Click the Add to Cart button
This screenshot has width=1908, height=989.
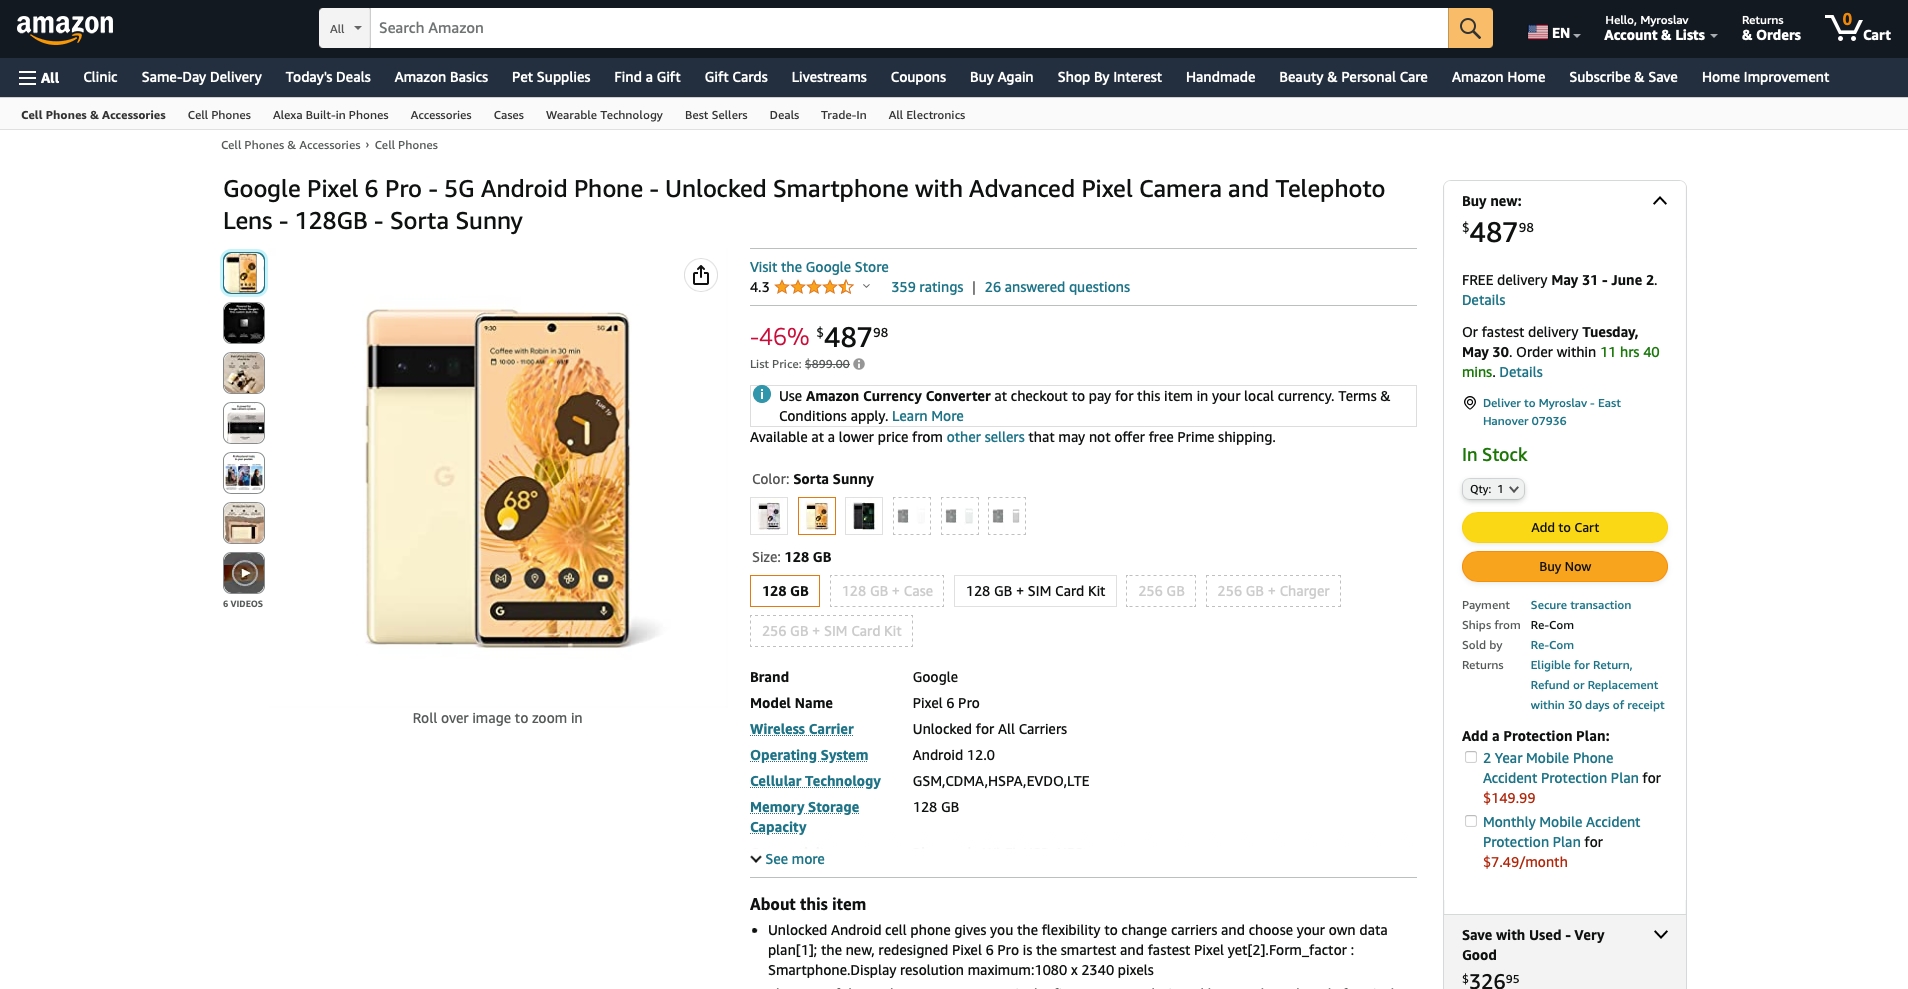(1564, 527)
